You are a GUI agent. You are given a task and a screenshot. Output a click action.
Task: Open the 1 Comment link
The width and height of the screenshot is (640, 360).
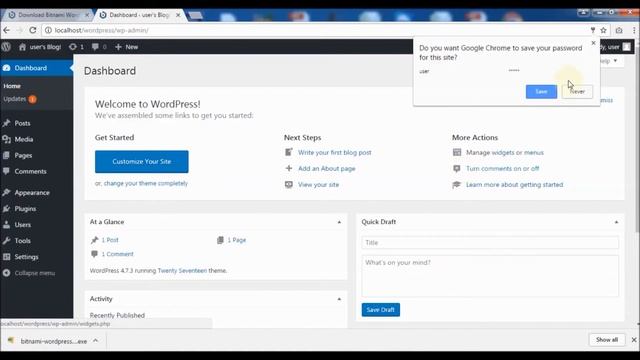click(117, 254)
